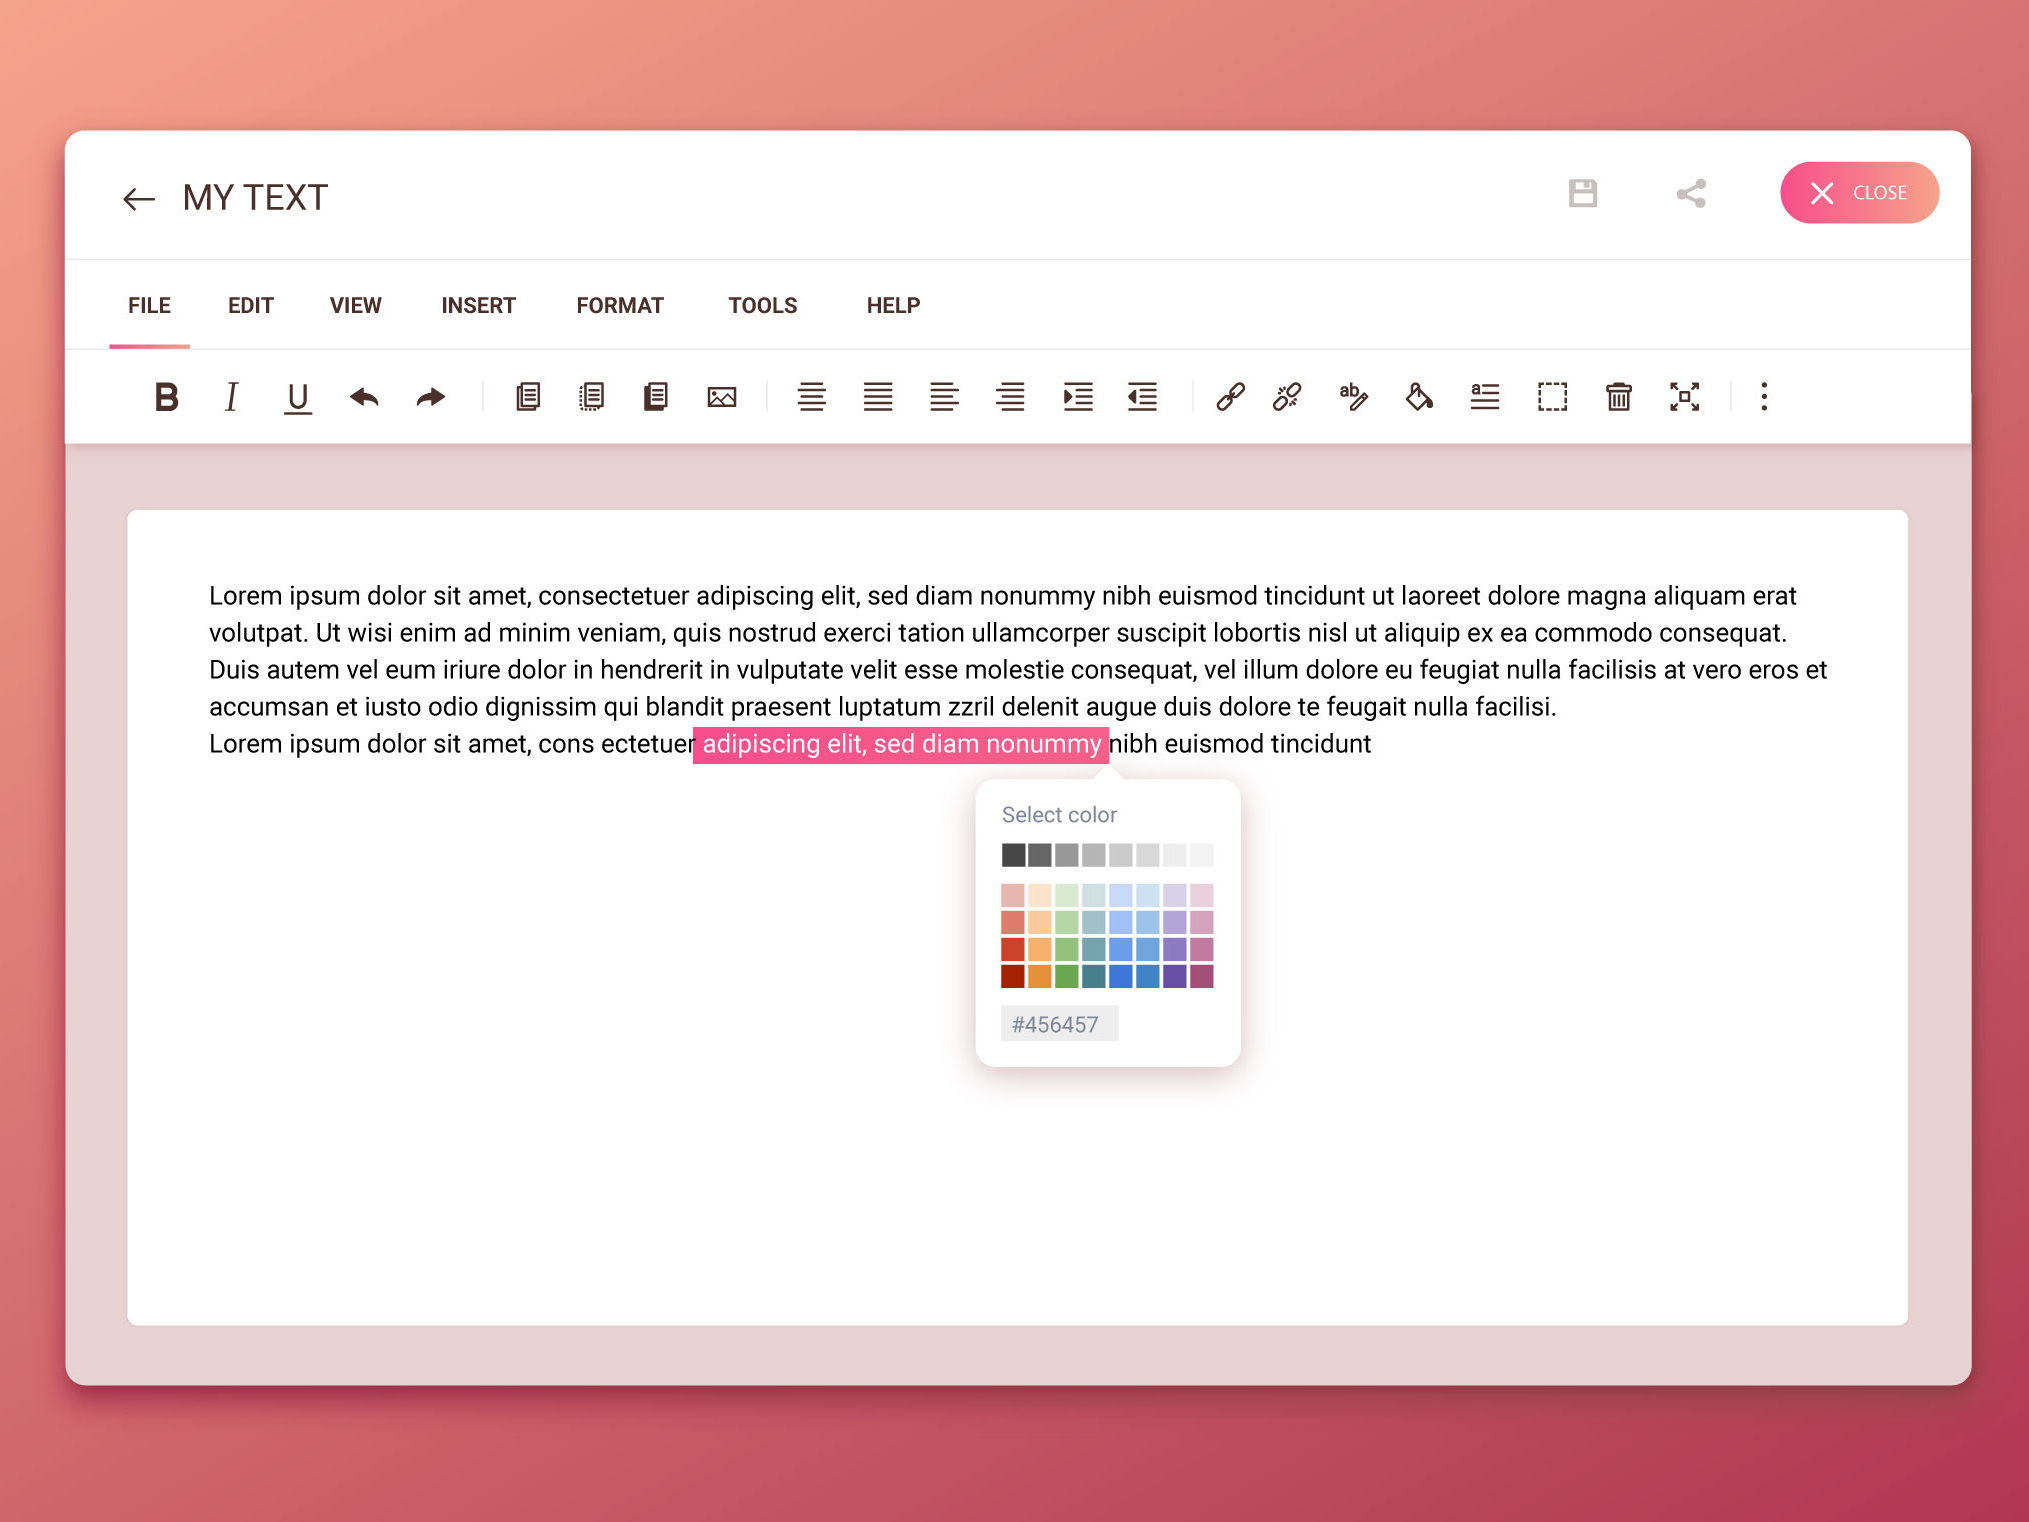The height and width of the screenshot is (1522, 2029).
Task: Go back using the arrow next to MY TEXT
Action: pos(139,197)
